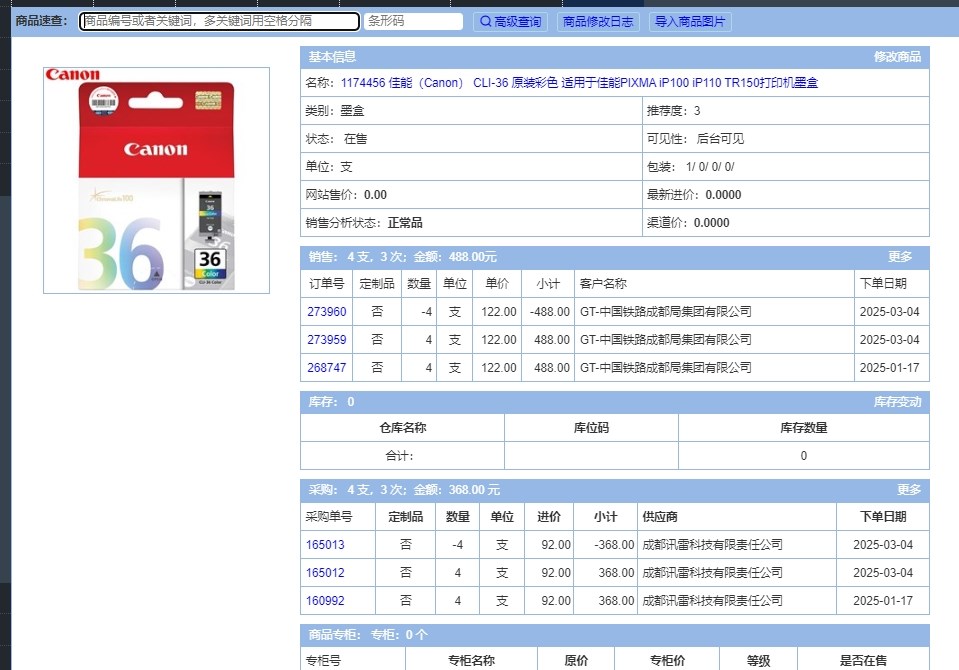Click the 原价 column header

pos(576,661)
